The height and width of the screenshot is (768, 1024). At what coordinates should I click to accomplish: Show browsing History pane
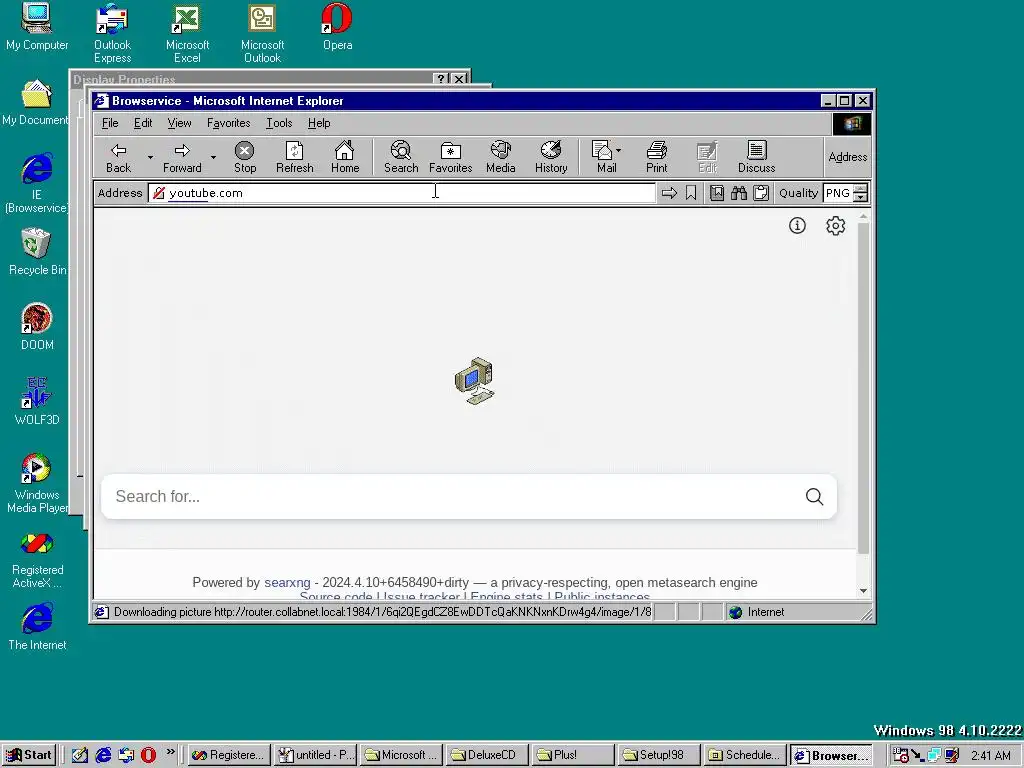(x=551, y=157)
